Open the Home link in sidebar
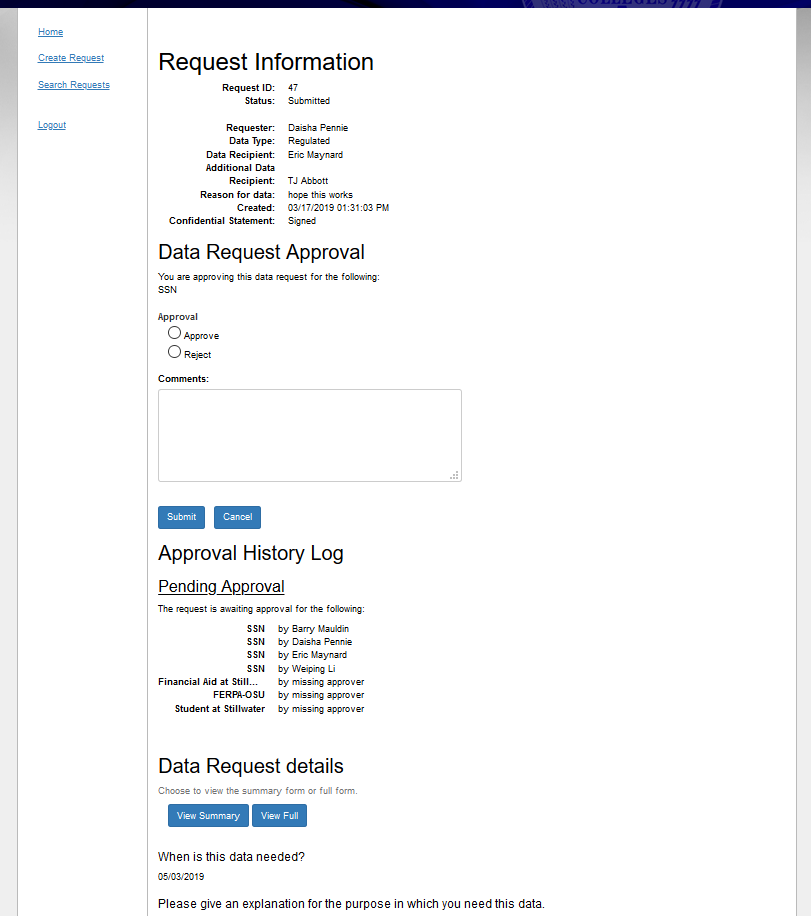 point(50,32)
